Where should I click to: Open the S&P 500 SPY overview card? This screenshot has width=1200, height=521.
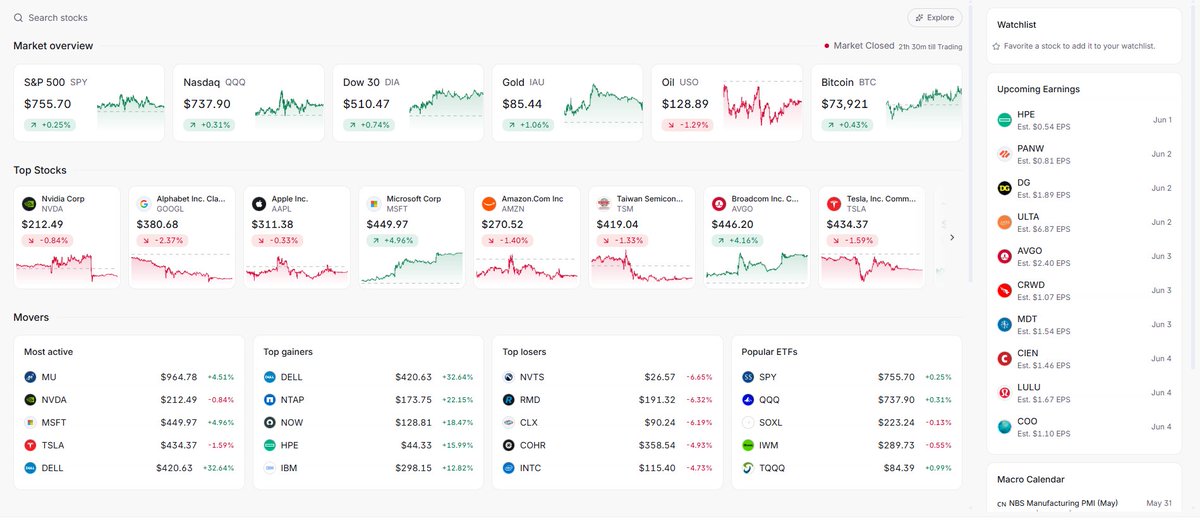[89, 103]
